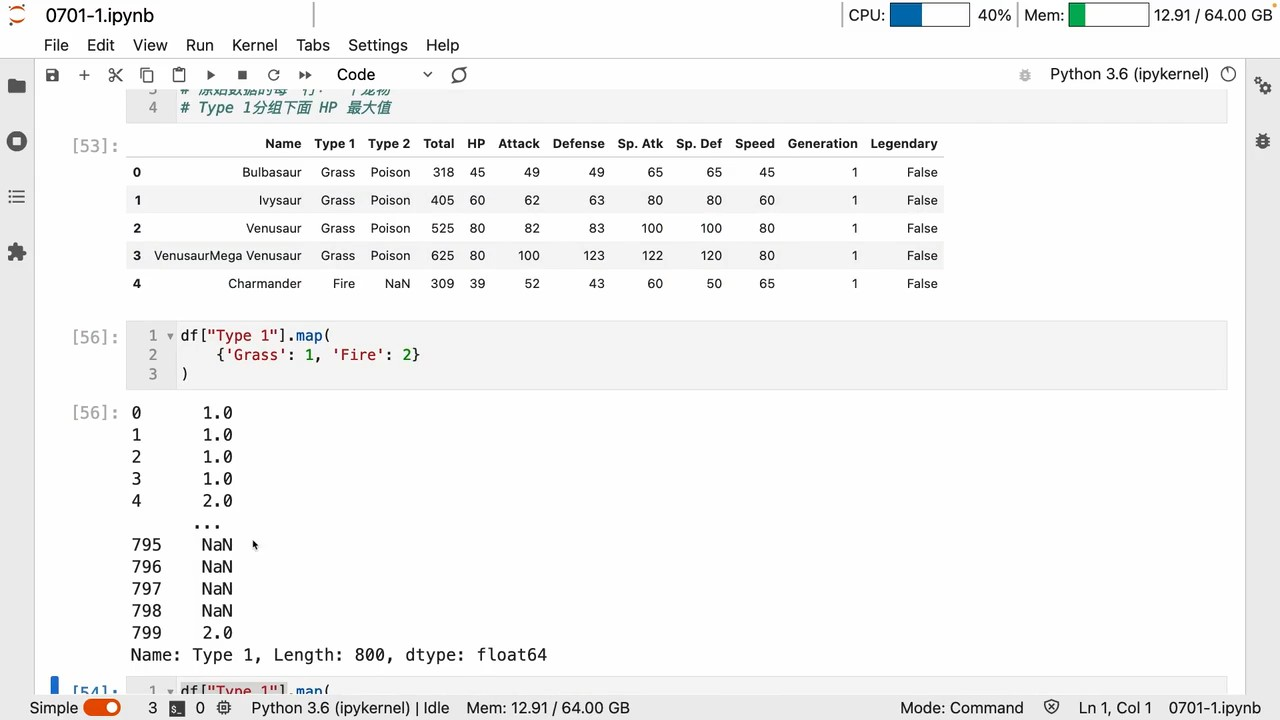The width and height of the screenshot is (1280, 720).
Task: Click the Mem usage bar in header
Action: coord(1108,15)
